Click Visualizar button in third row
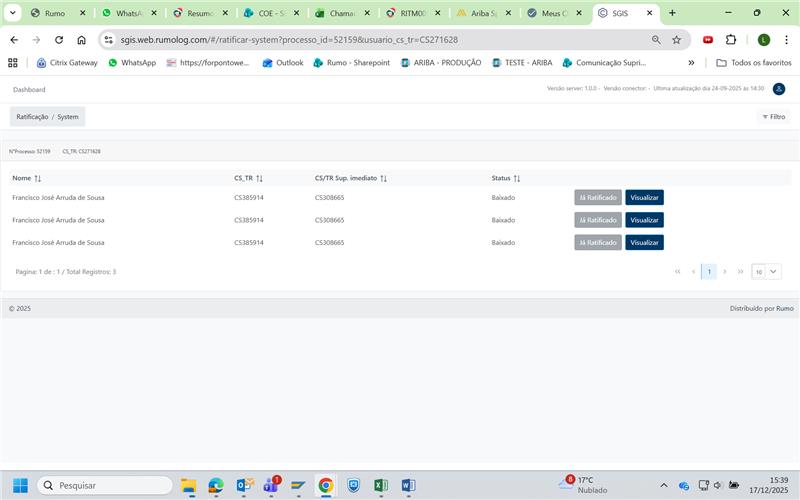 [644, 242]
